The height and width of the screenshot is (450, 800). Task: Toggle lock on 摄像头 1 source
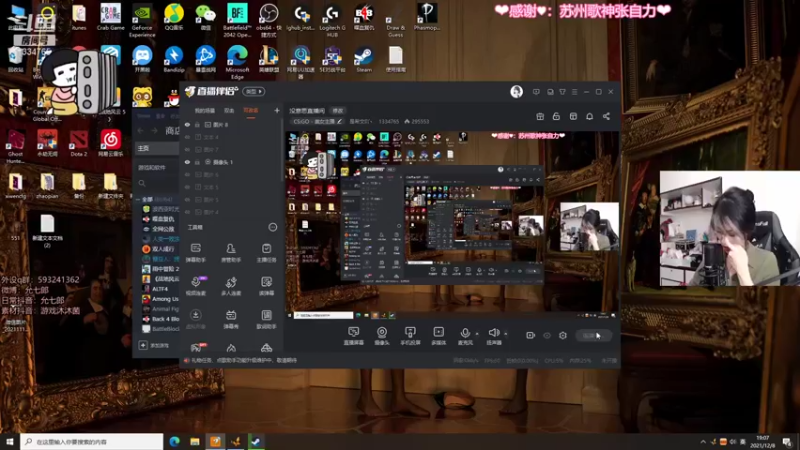point(197,162)
